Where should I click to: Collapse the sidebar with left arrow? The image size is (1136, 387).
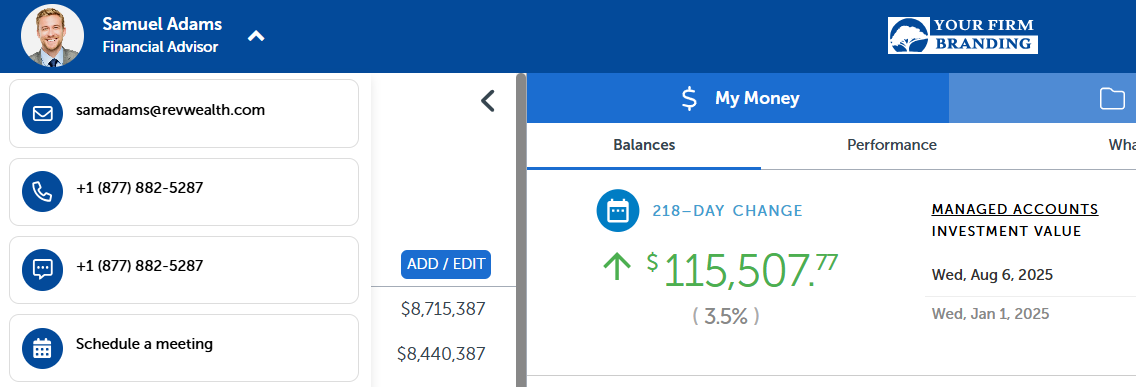click(488, 101)
